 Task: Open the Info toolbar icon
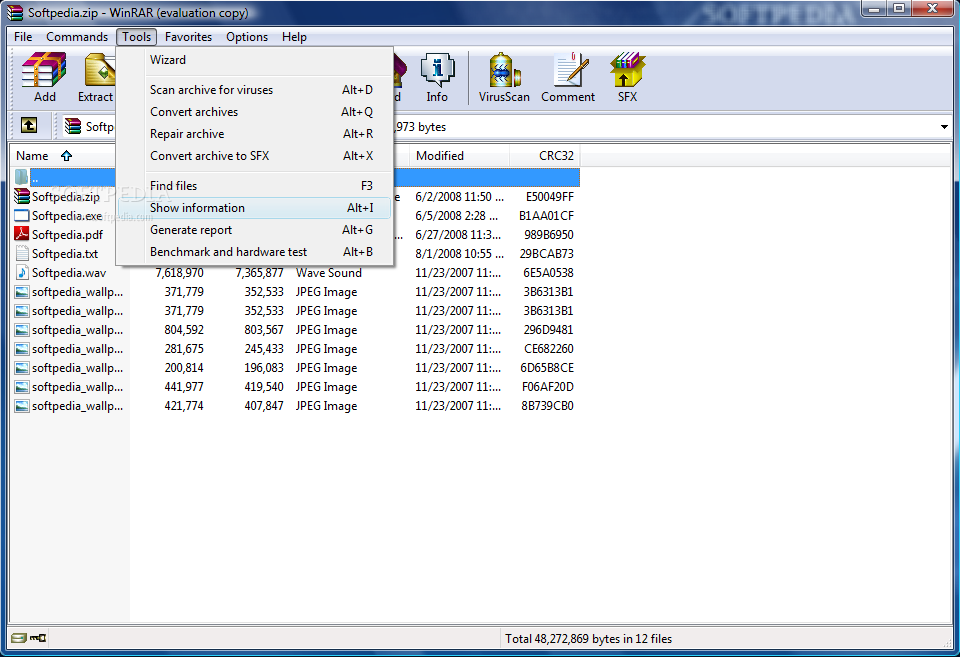(437, 77)
